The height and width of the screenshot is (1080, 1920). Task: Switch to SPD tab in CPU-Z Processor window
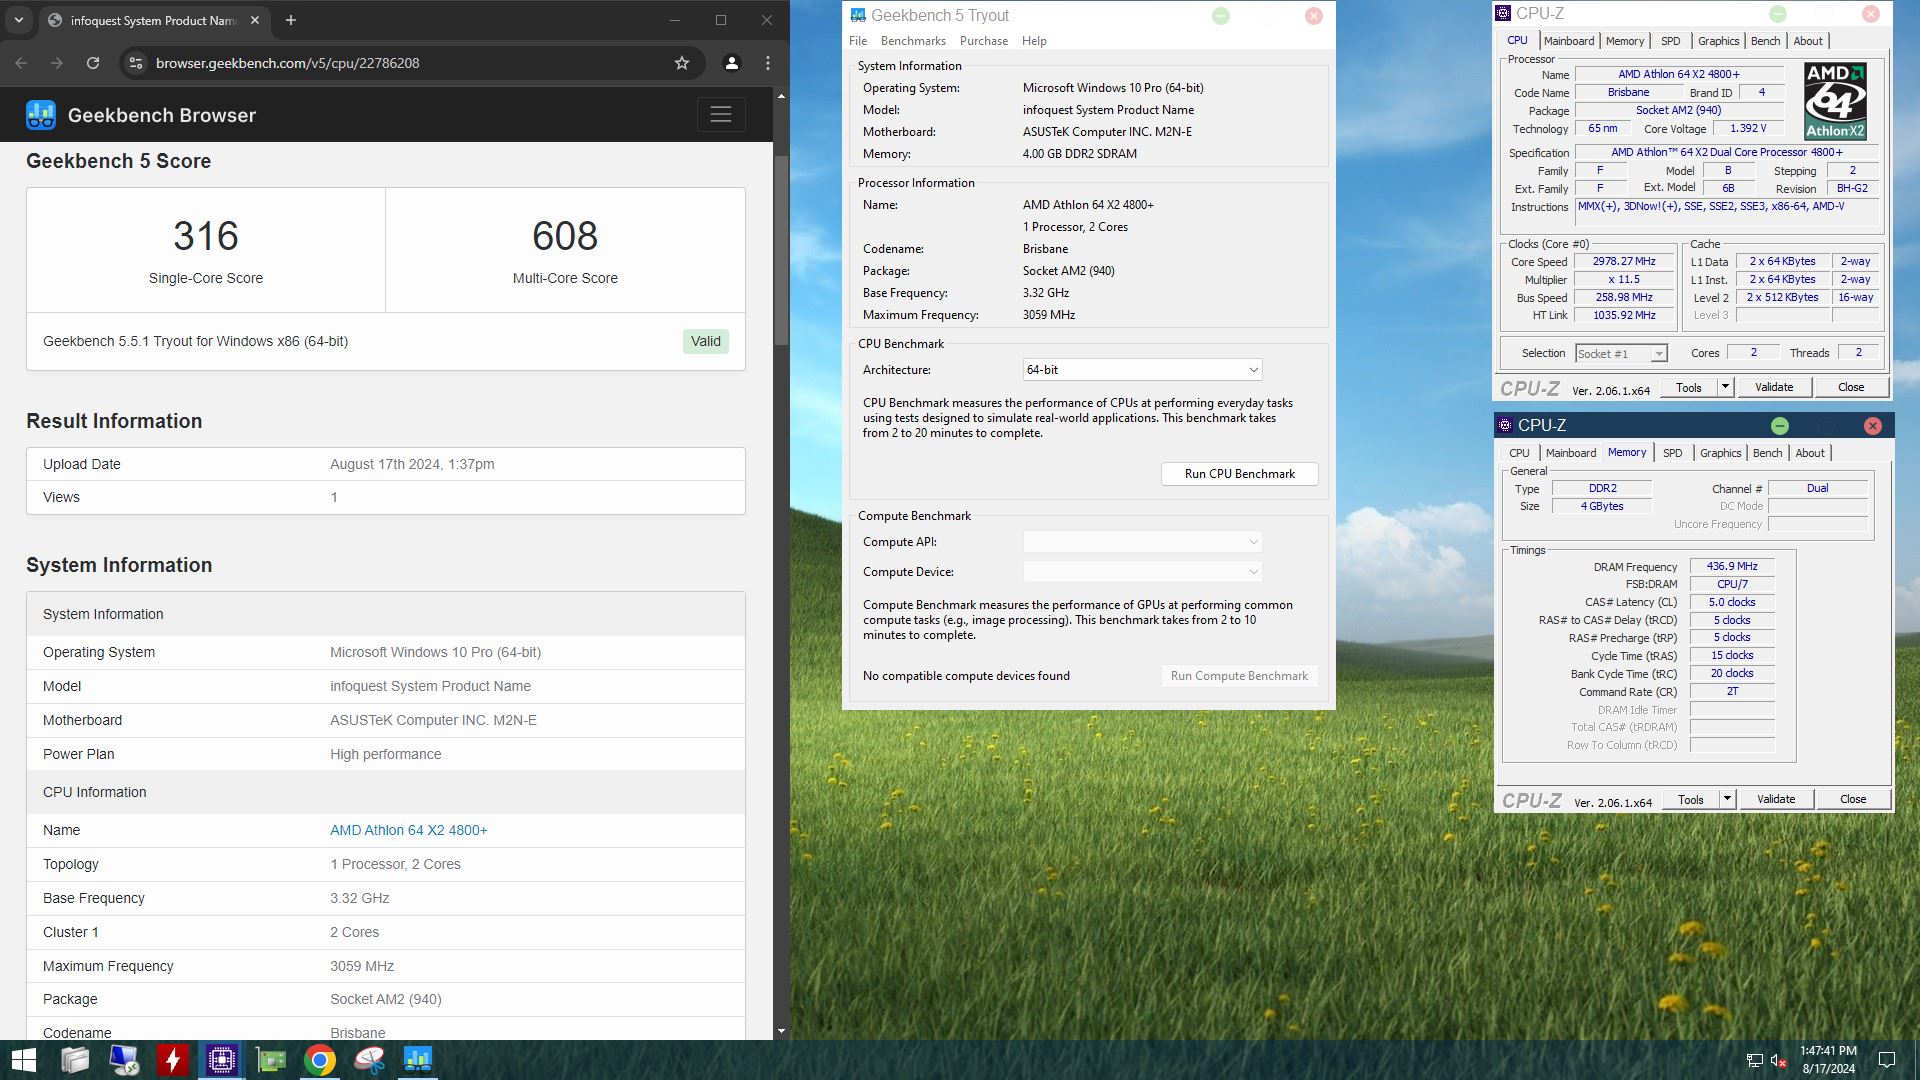tap(1671, 41)
